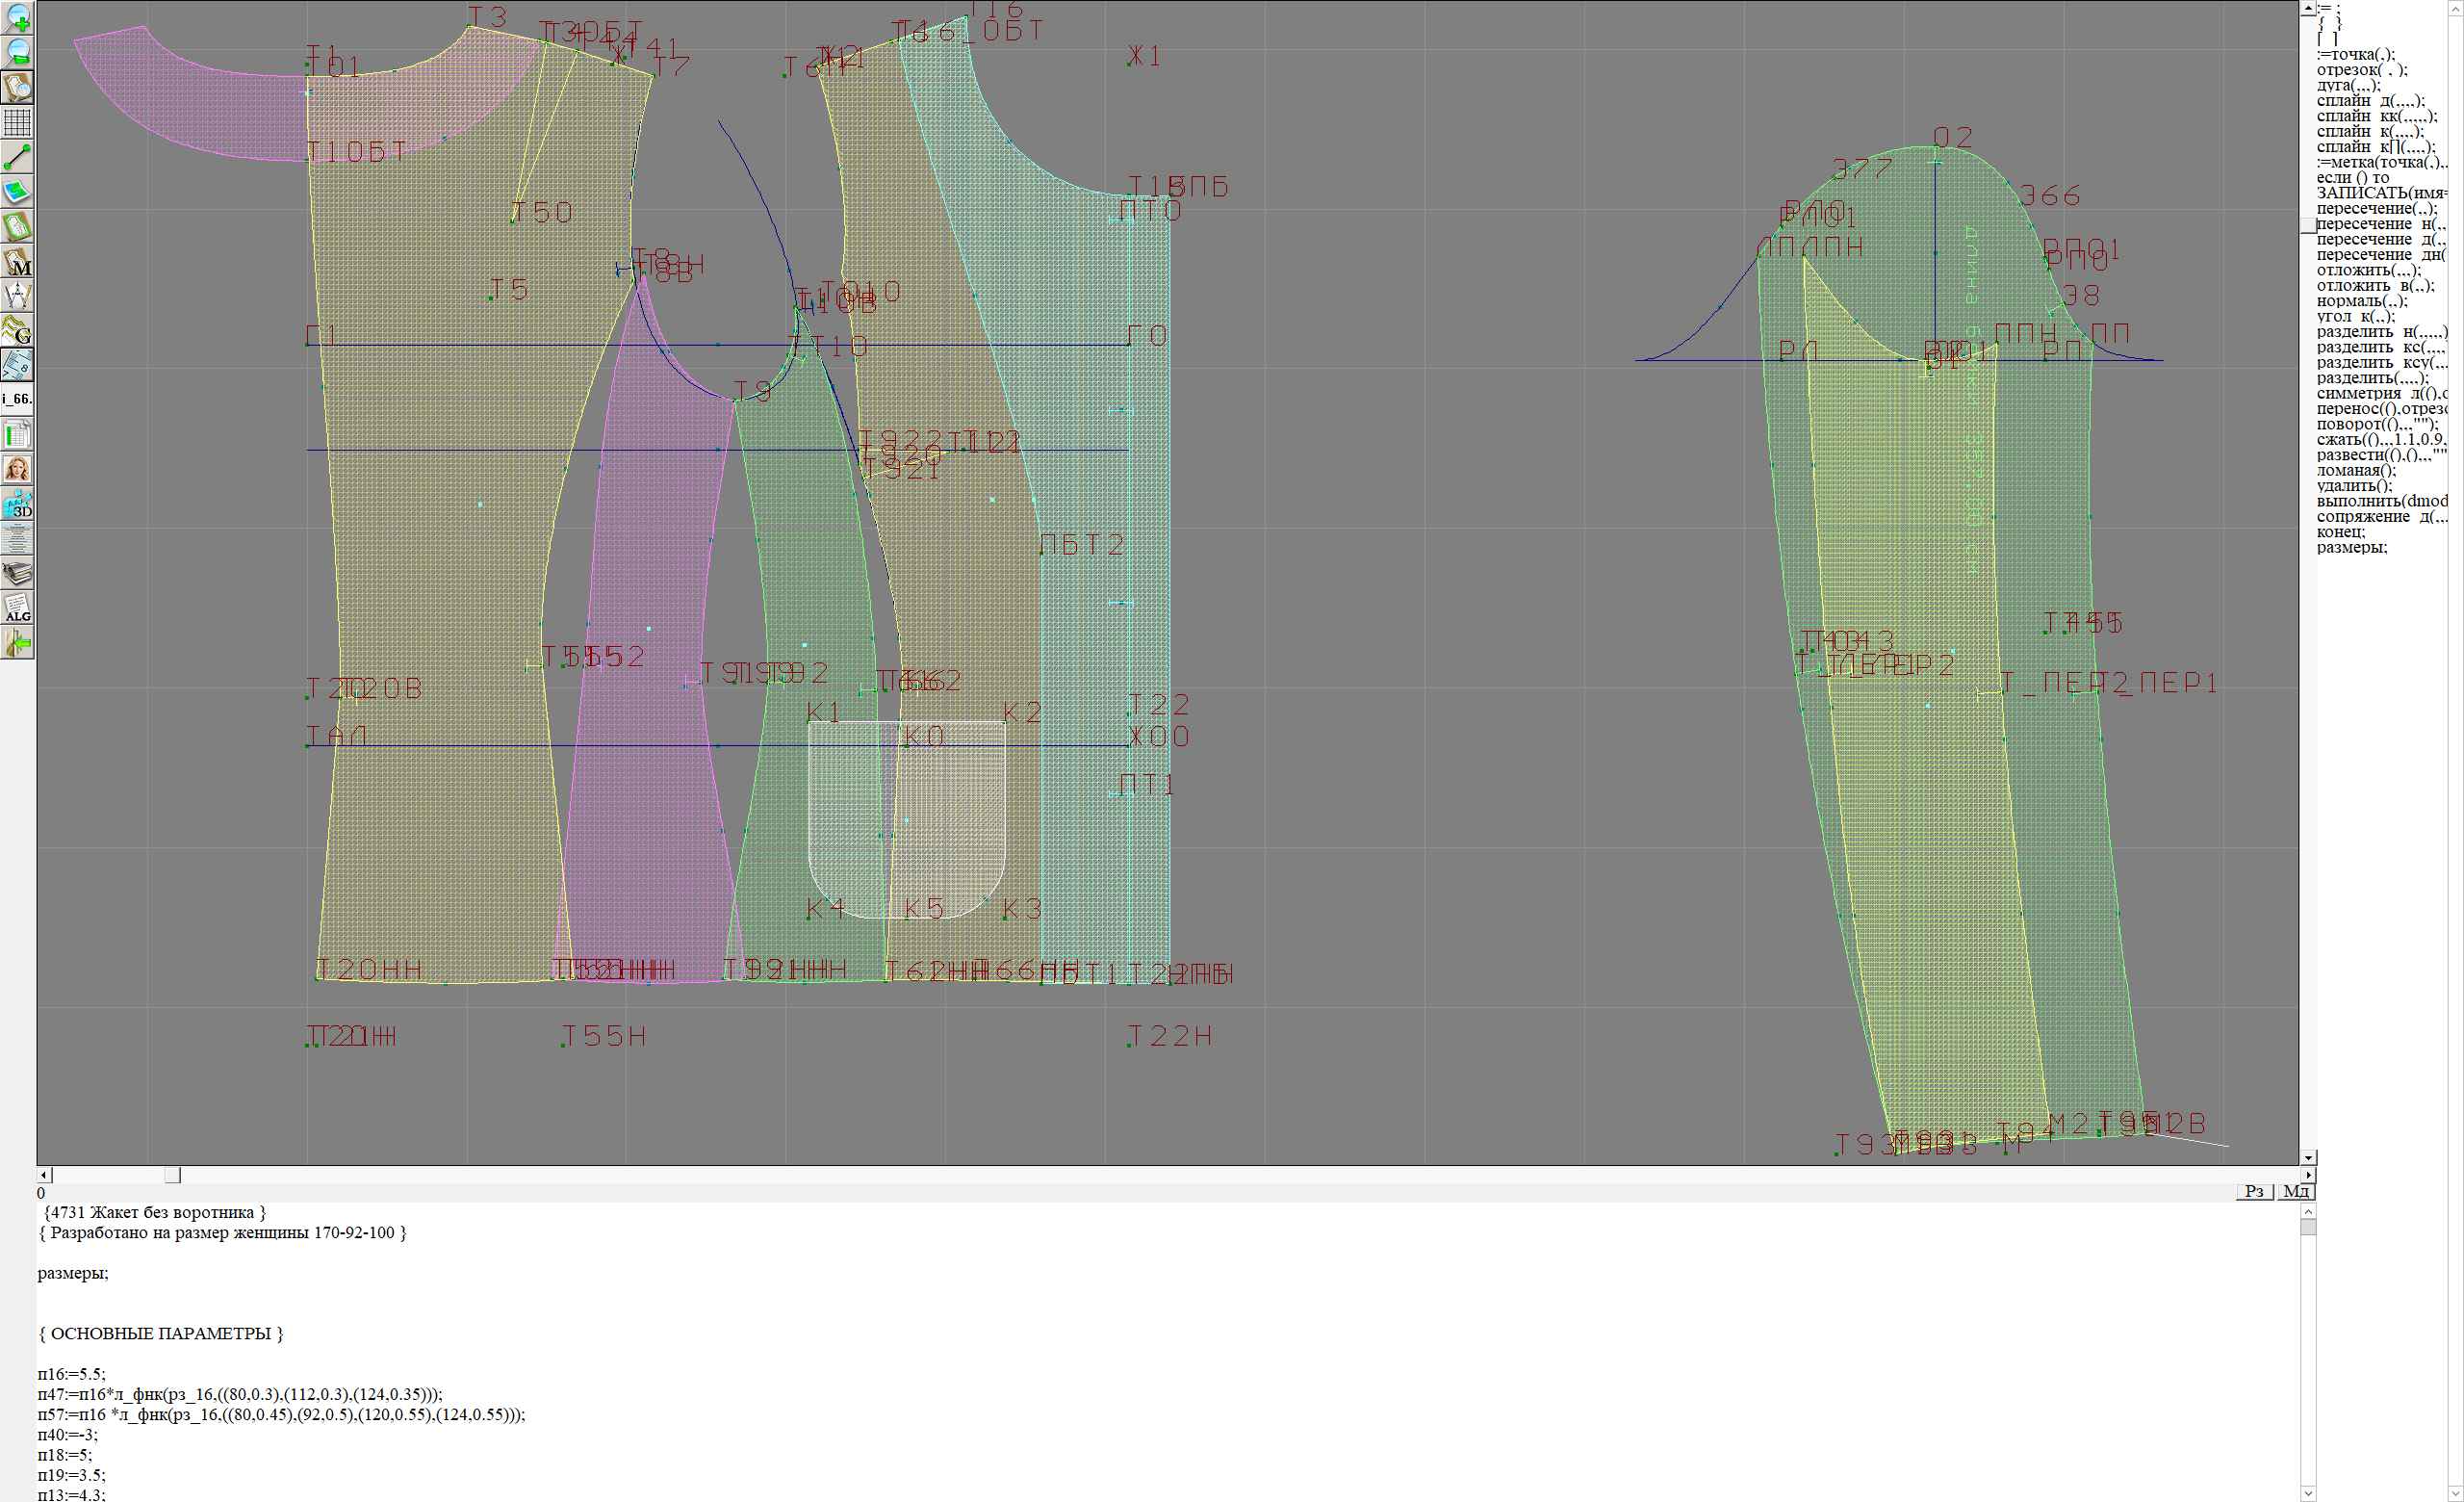Screen dimensions: 2464x1502
Task: Click the i_66 label button
Action: (17, 399)
